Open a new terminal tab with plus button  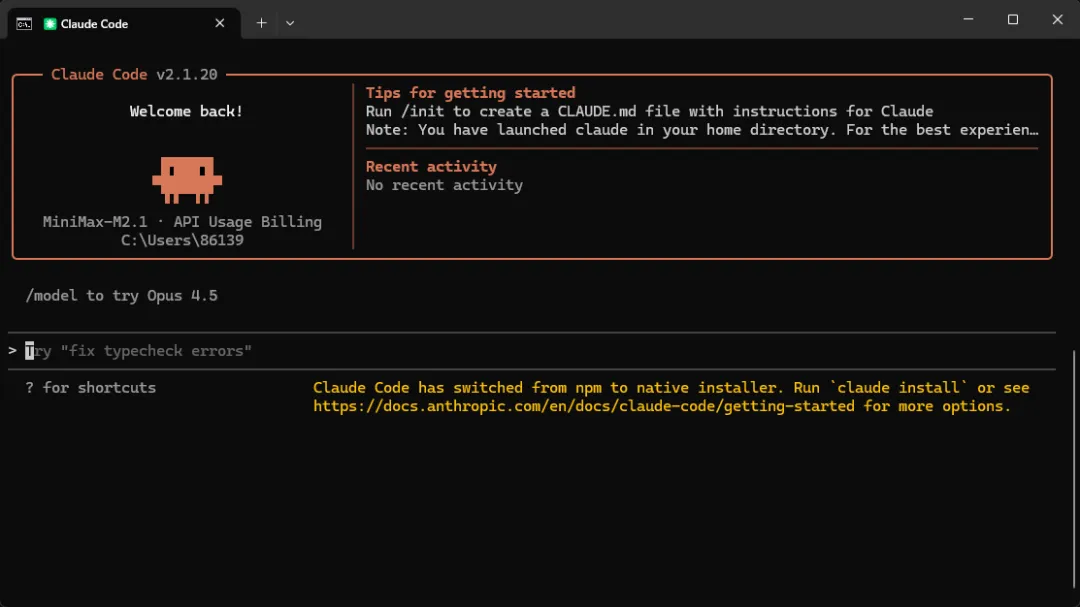[x=261, y=23]
